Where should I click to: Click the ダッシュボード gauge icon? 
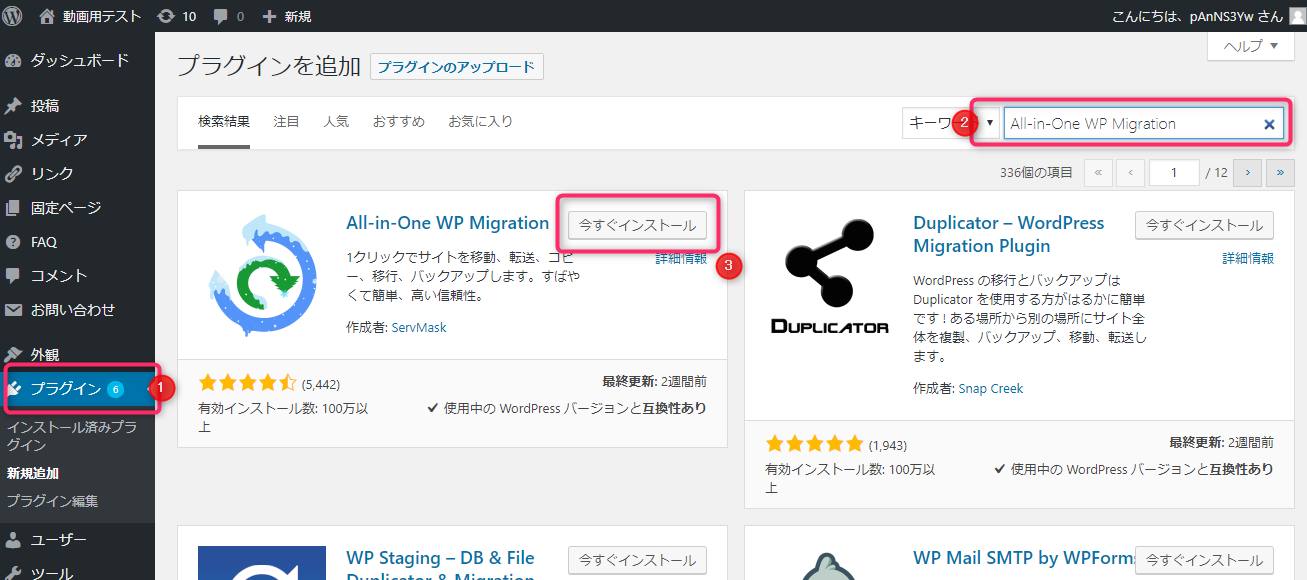pyautogui.click(x=13, y=61)
